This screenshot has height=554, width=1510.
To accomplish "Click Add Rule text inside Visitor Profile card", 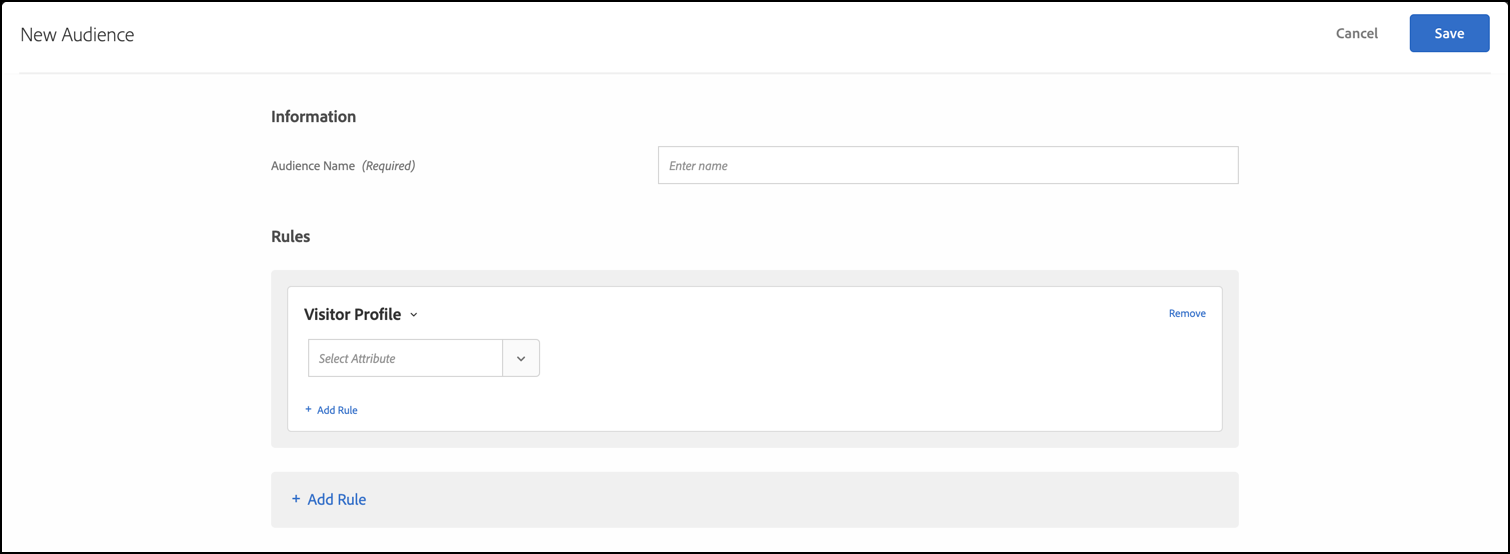I will (x=337, y=410).
